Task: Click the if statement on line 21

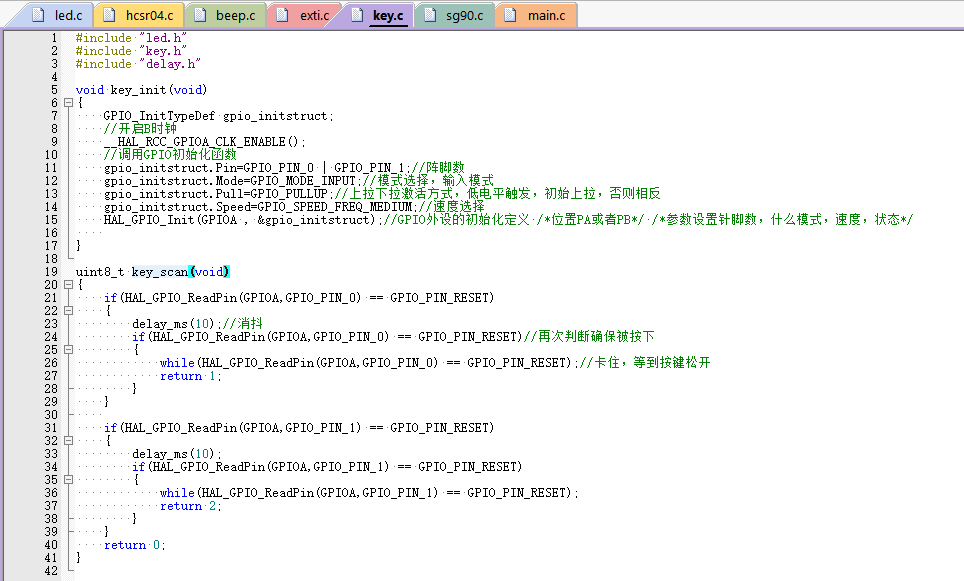Action: (x=299, y=298)
